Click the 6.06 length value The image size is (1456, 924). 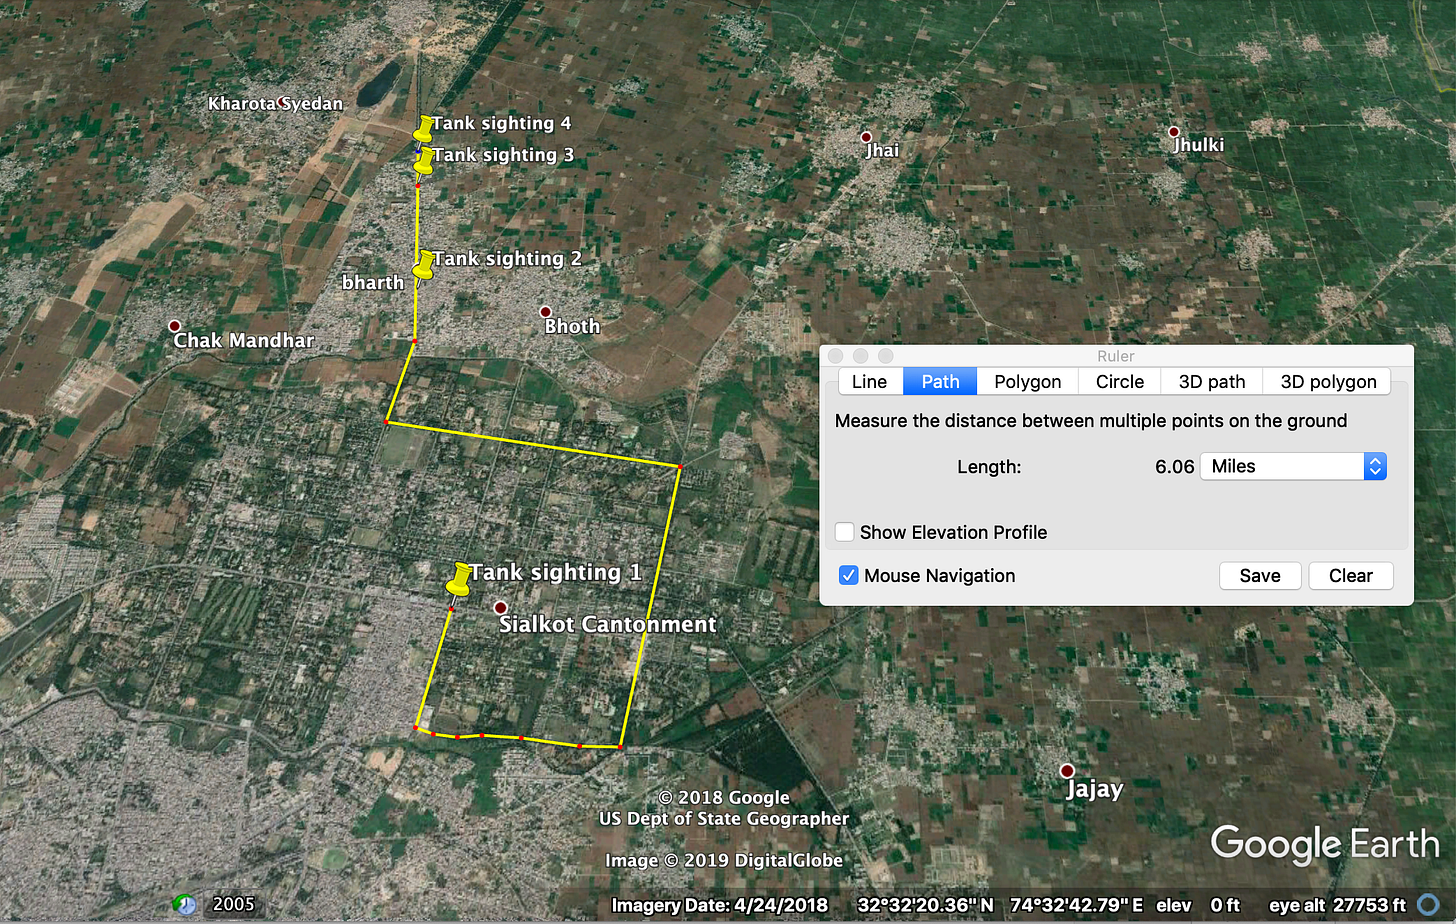pos(1174,466)
